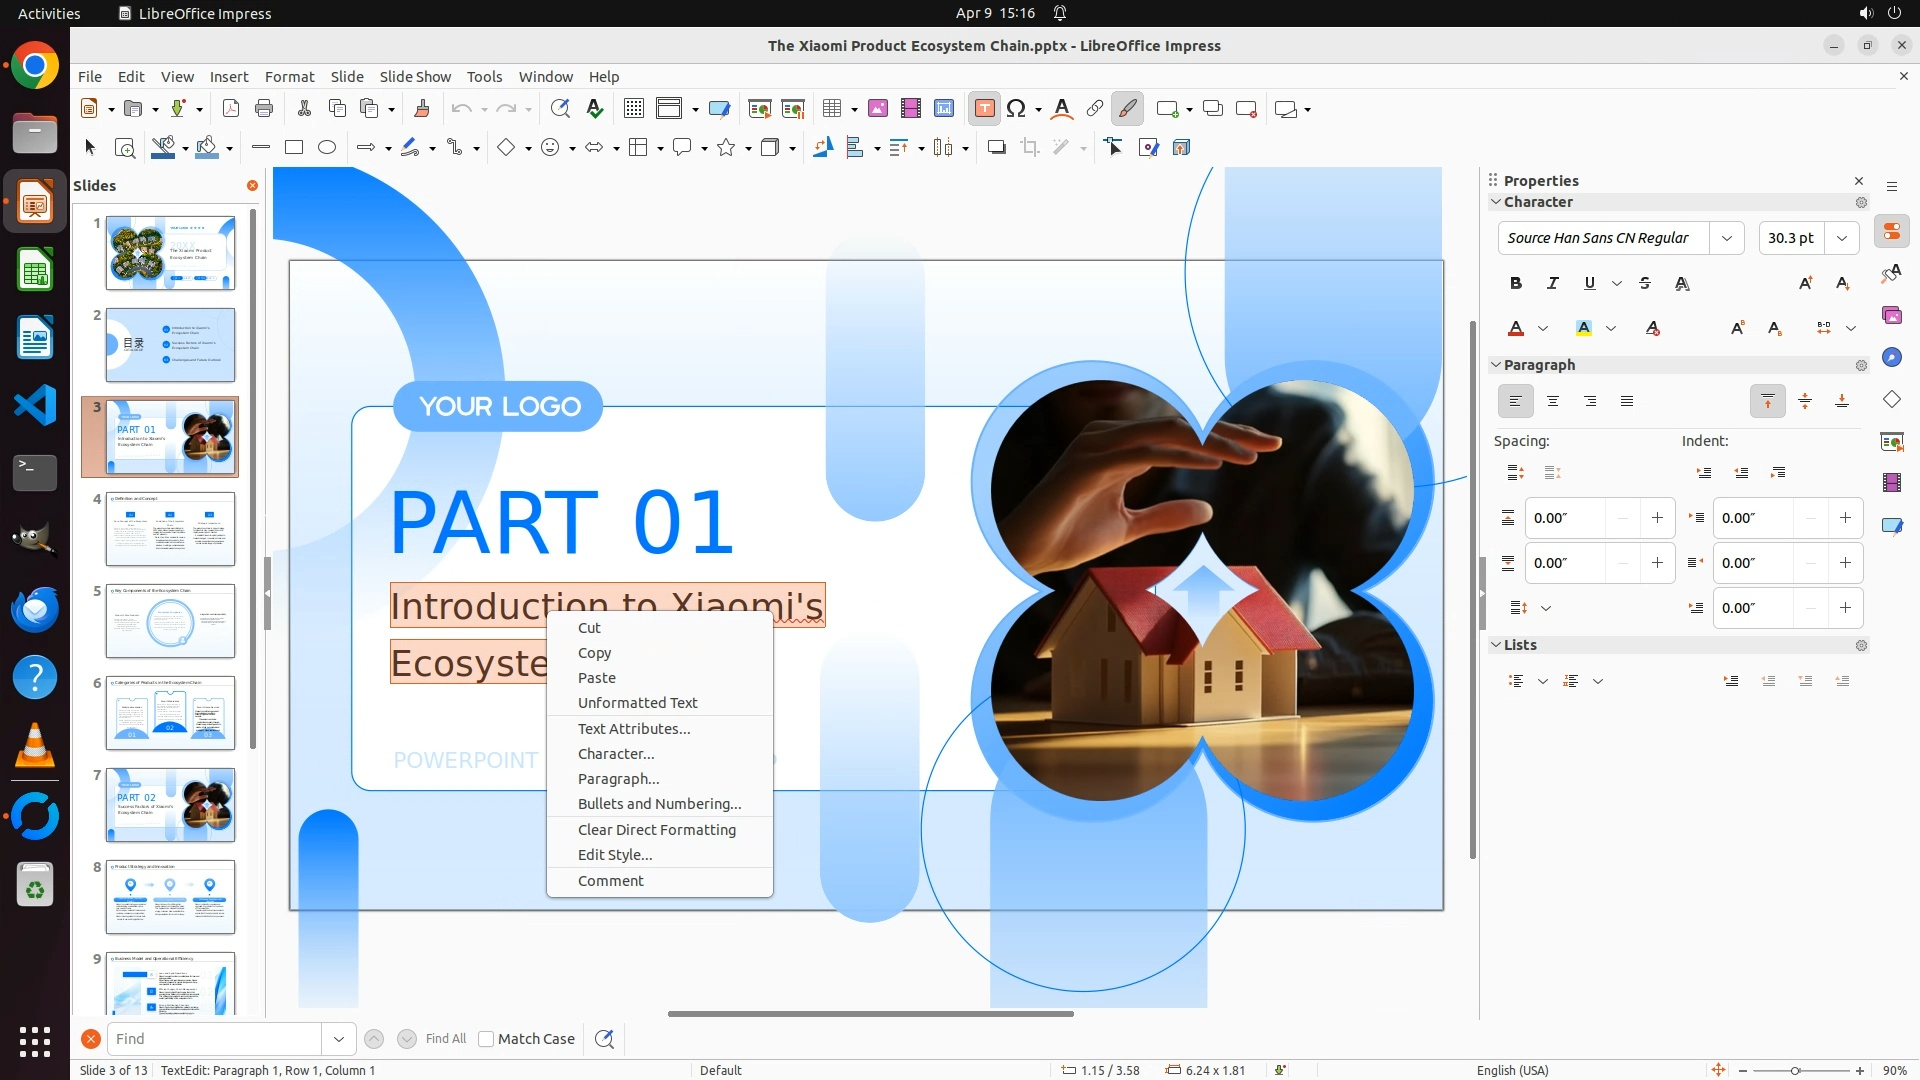
Task: Click the Find All button
Action: tap(445, 1039)
